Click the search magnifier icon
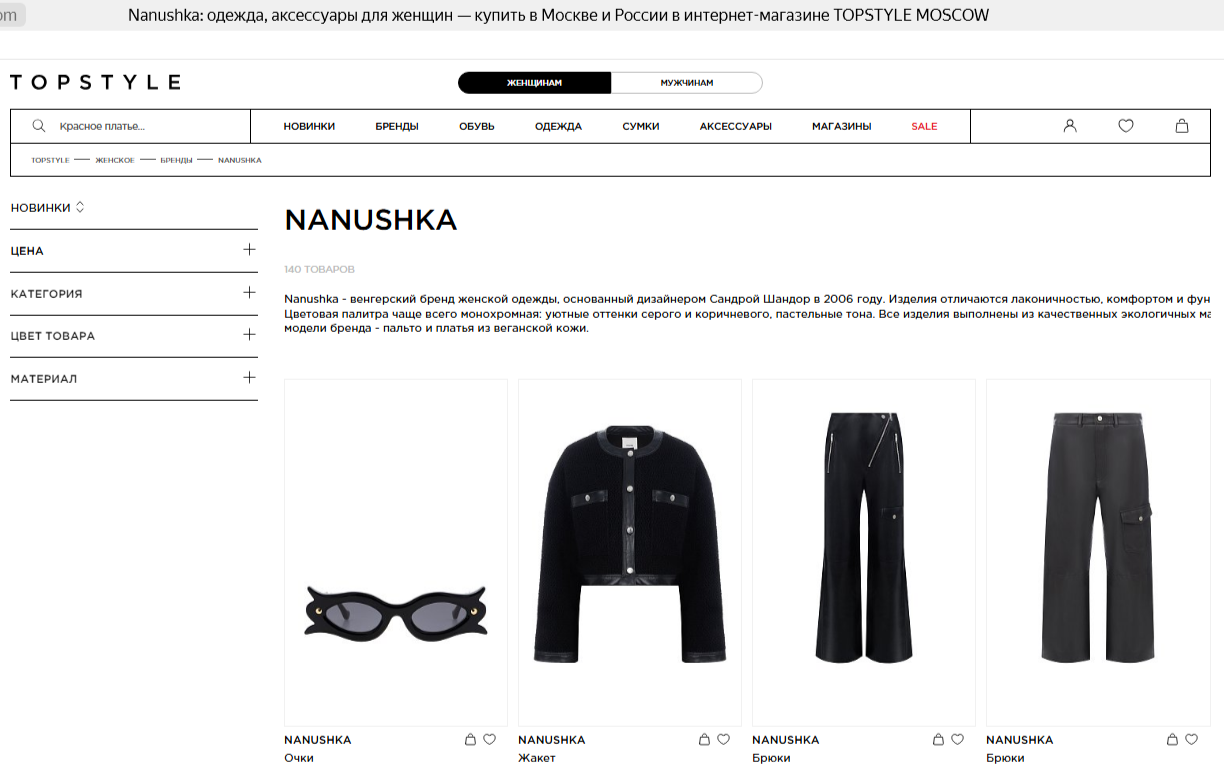Viewport: 1224px width, 771px height. 39,126
